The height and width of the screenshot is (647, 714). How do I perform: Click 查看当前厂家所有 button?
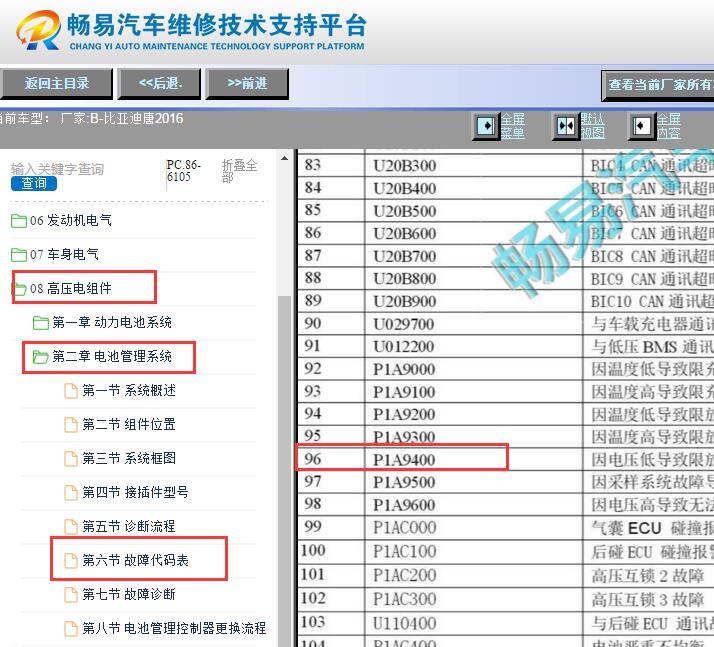[658, 85]
